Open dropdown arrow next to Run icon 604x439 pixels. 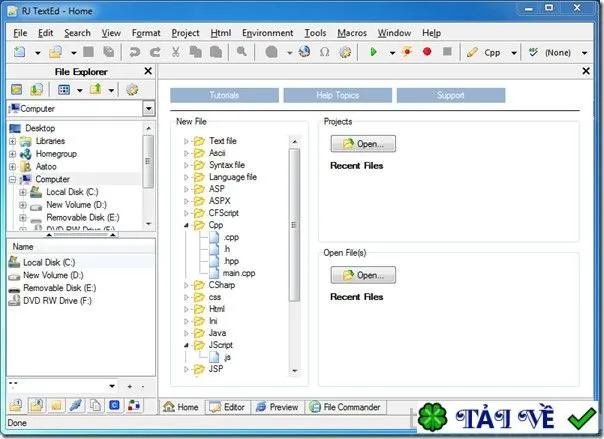click(x=392, y=53)
